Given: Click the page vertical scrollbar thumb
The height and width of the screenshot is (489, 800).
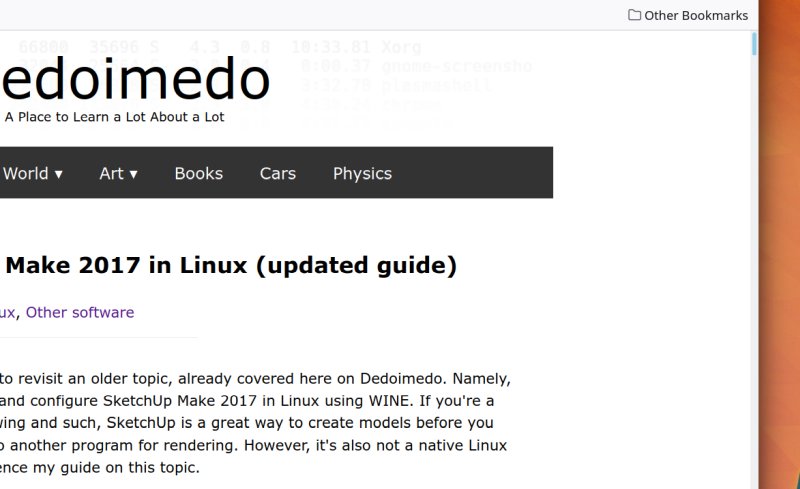Looking at the screenshot, I should 754,45.
